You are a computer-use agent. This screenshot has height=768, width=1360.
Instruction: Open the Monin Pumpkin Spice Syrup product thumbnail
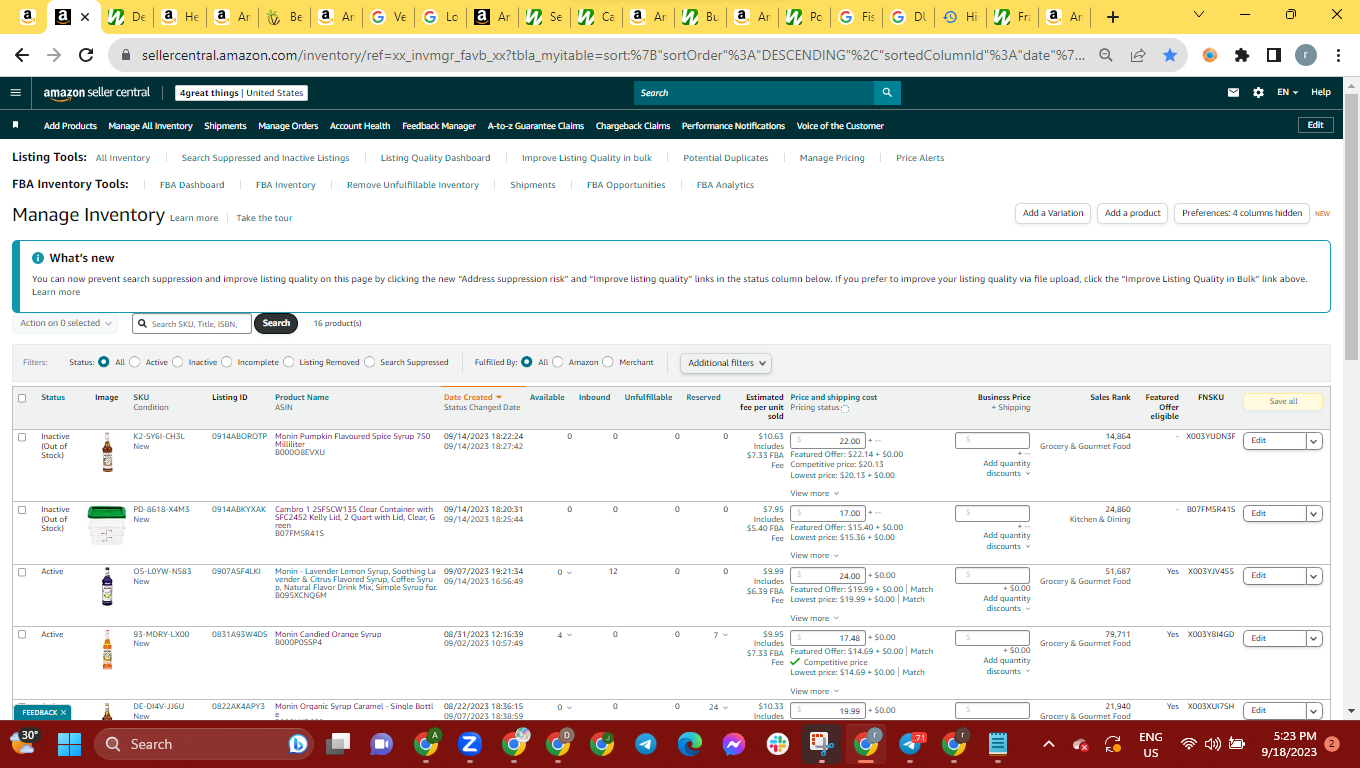pos(107,452)
